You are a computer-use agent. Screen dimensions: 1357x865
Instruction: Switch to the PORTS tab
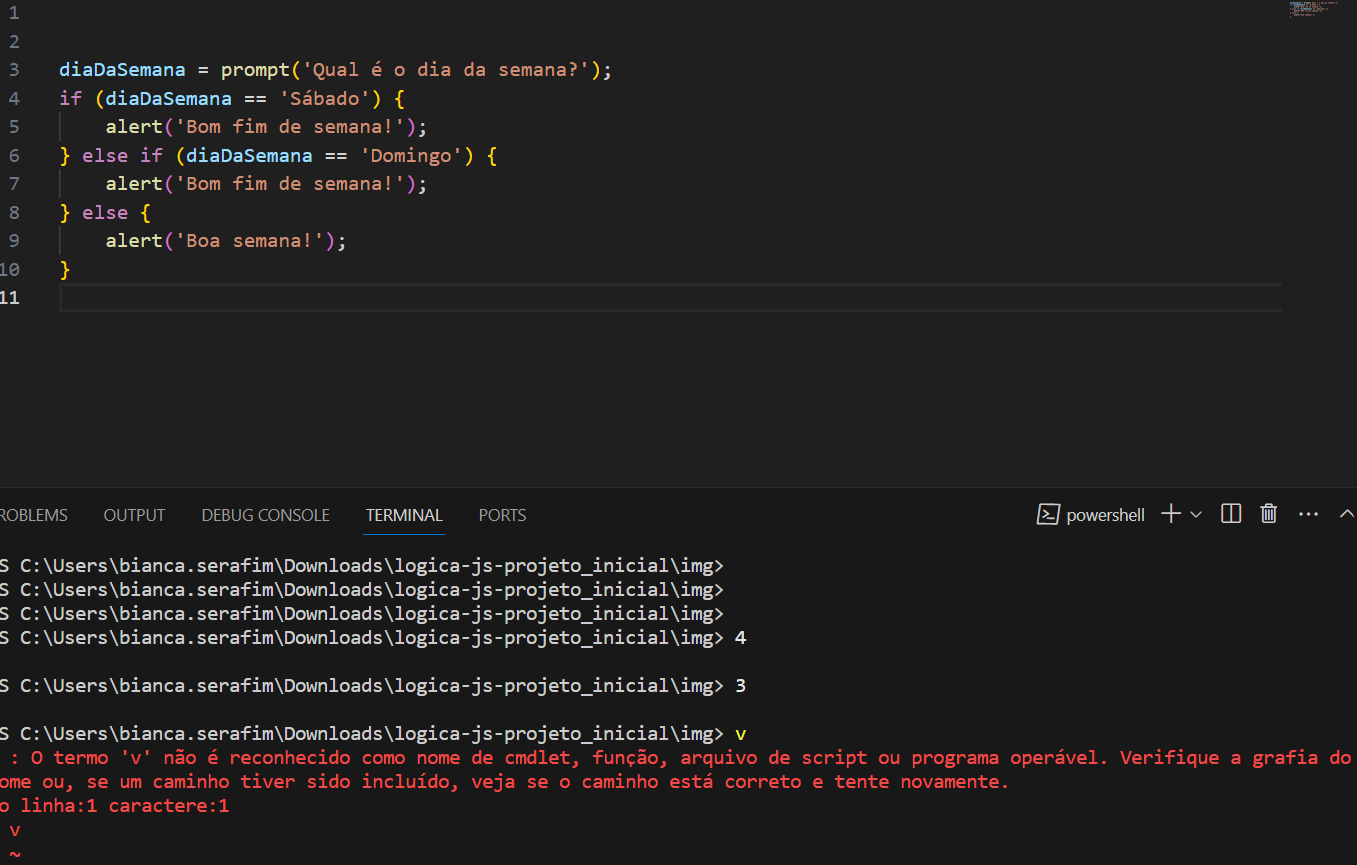point(502,515)
